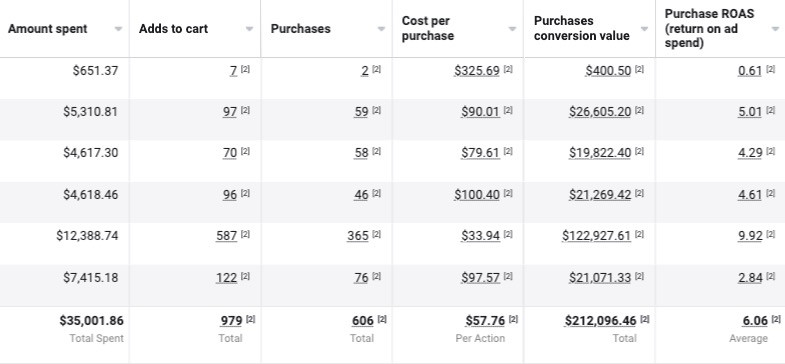Click the footnote [2] beside total $212,096.46
This screenshot has width=785, height=364.
point(645,319)
